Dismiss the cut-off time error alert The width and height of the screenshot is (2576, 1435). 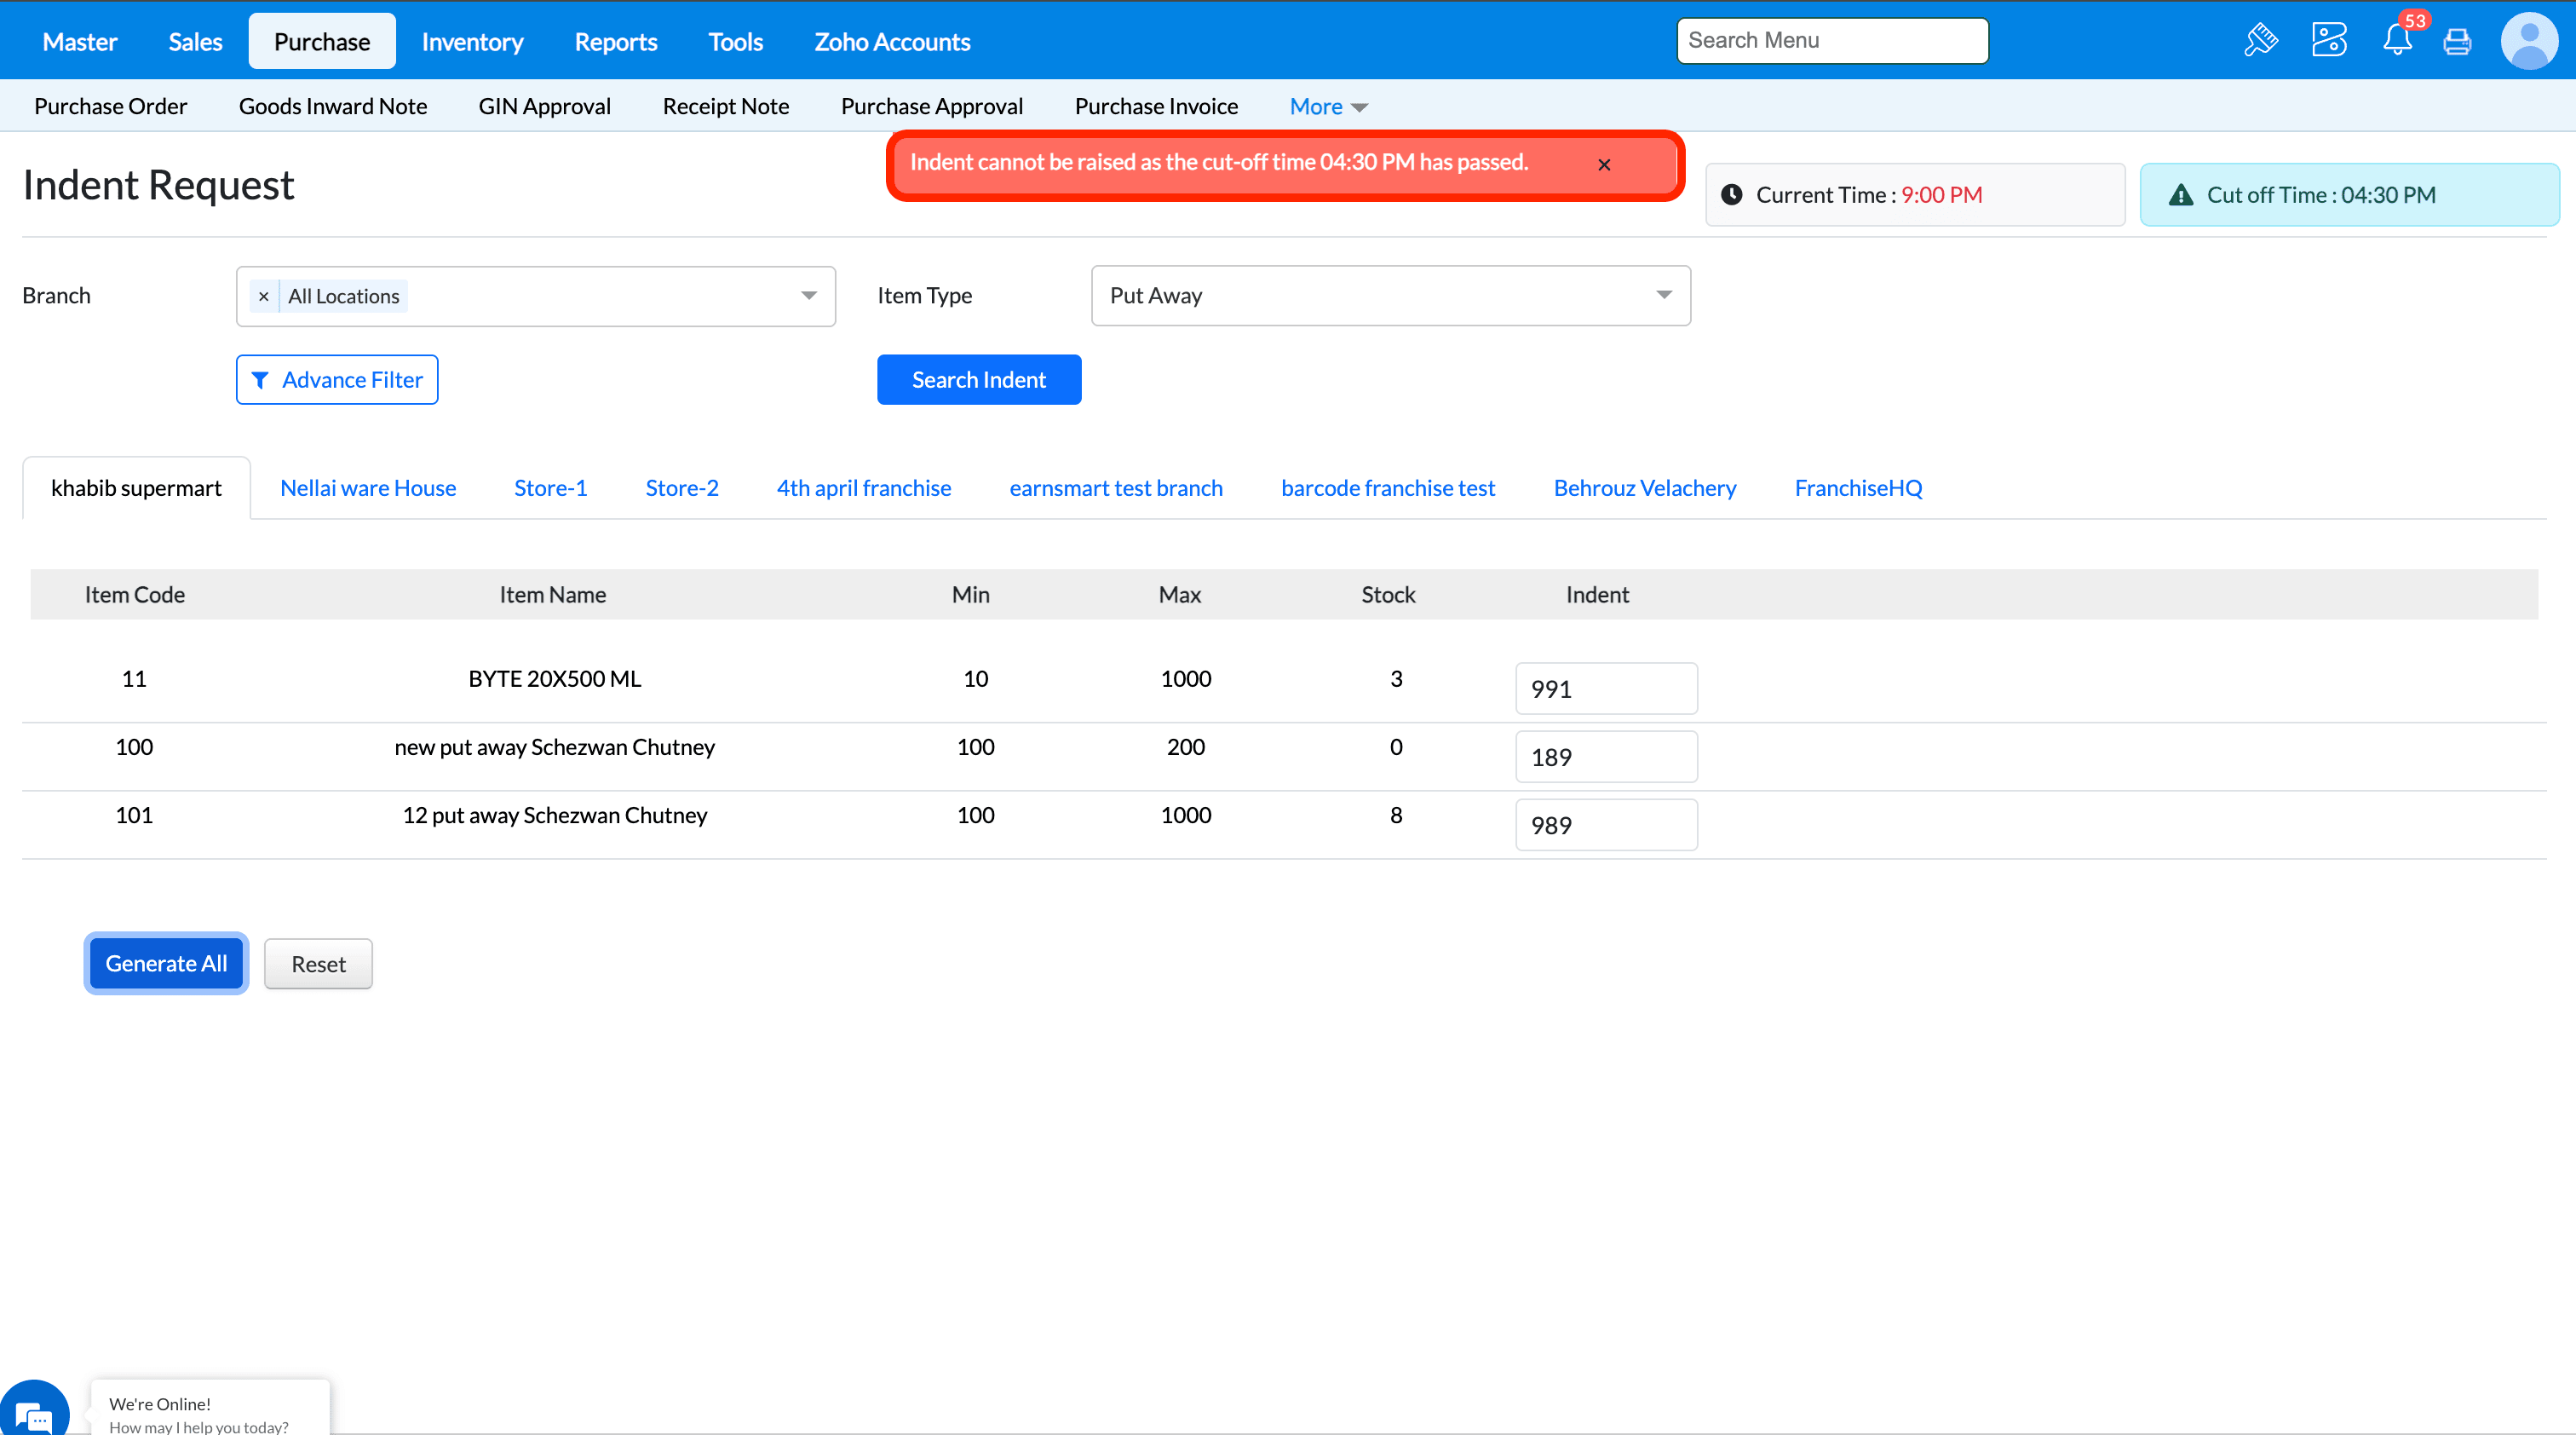tap(1604, 165)
